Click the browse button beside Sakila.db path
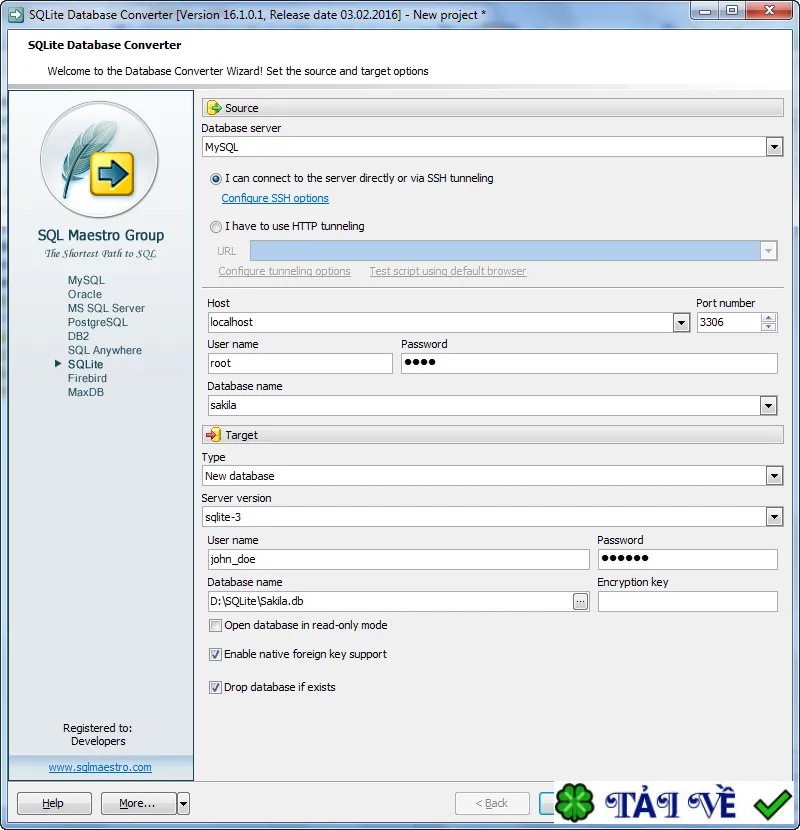800x830 pixels. [x=580, y=601]
